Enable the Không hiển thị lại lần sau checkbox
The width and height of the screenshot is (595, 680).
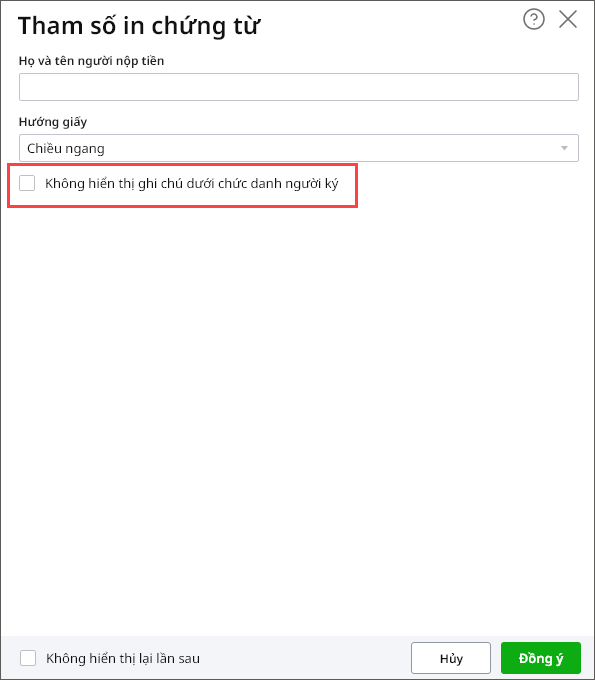tap(28, 658)
